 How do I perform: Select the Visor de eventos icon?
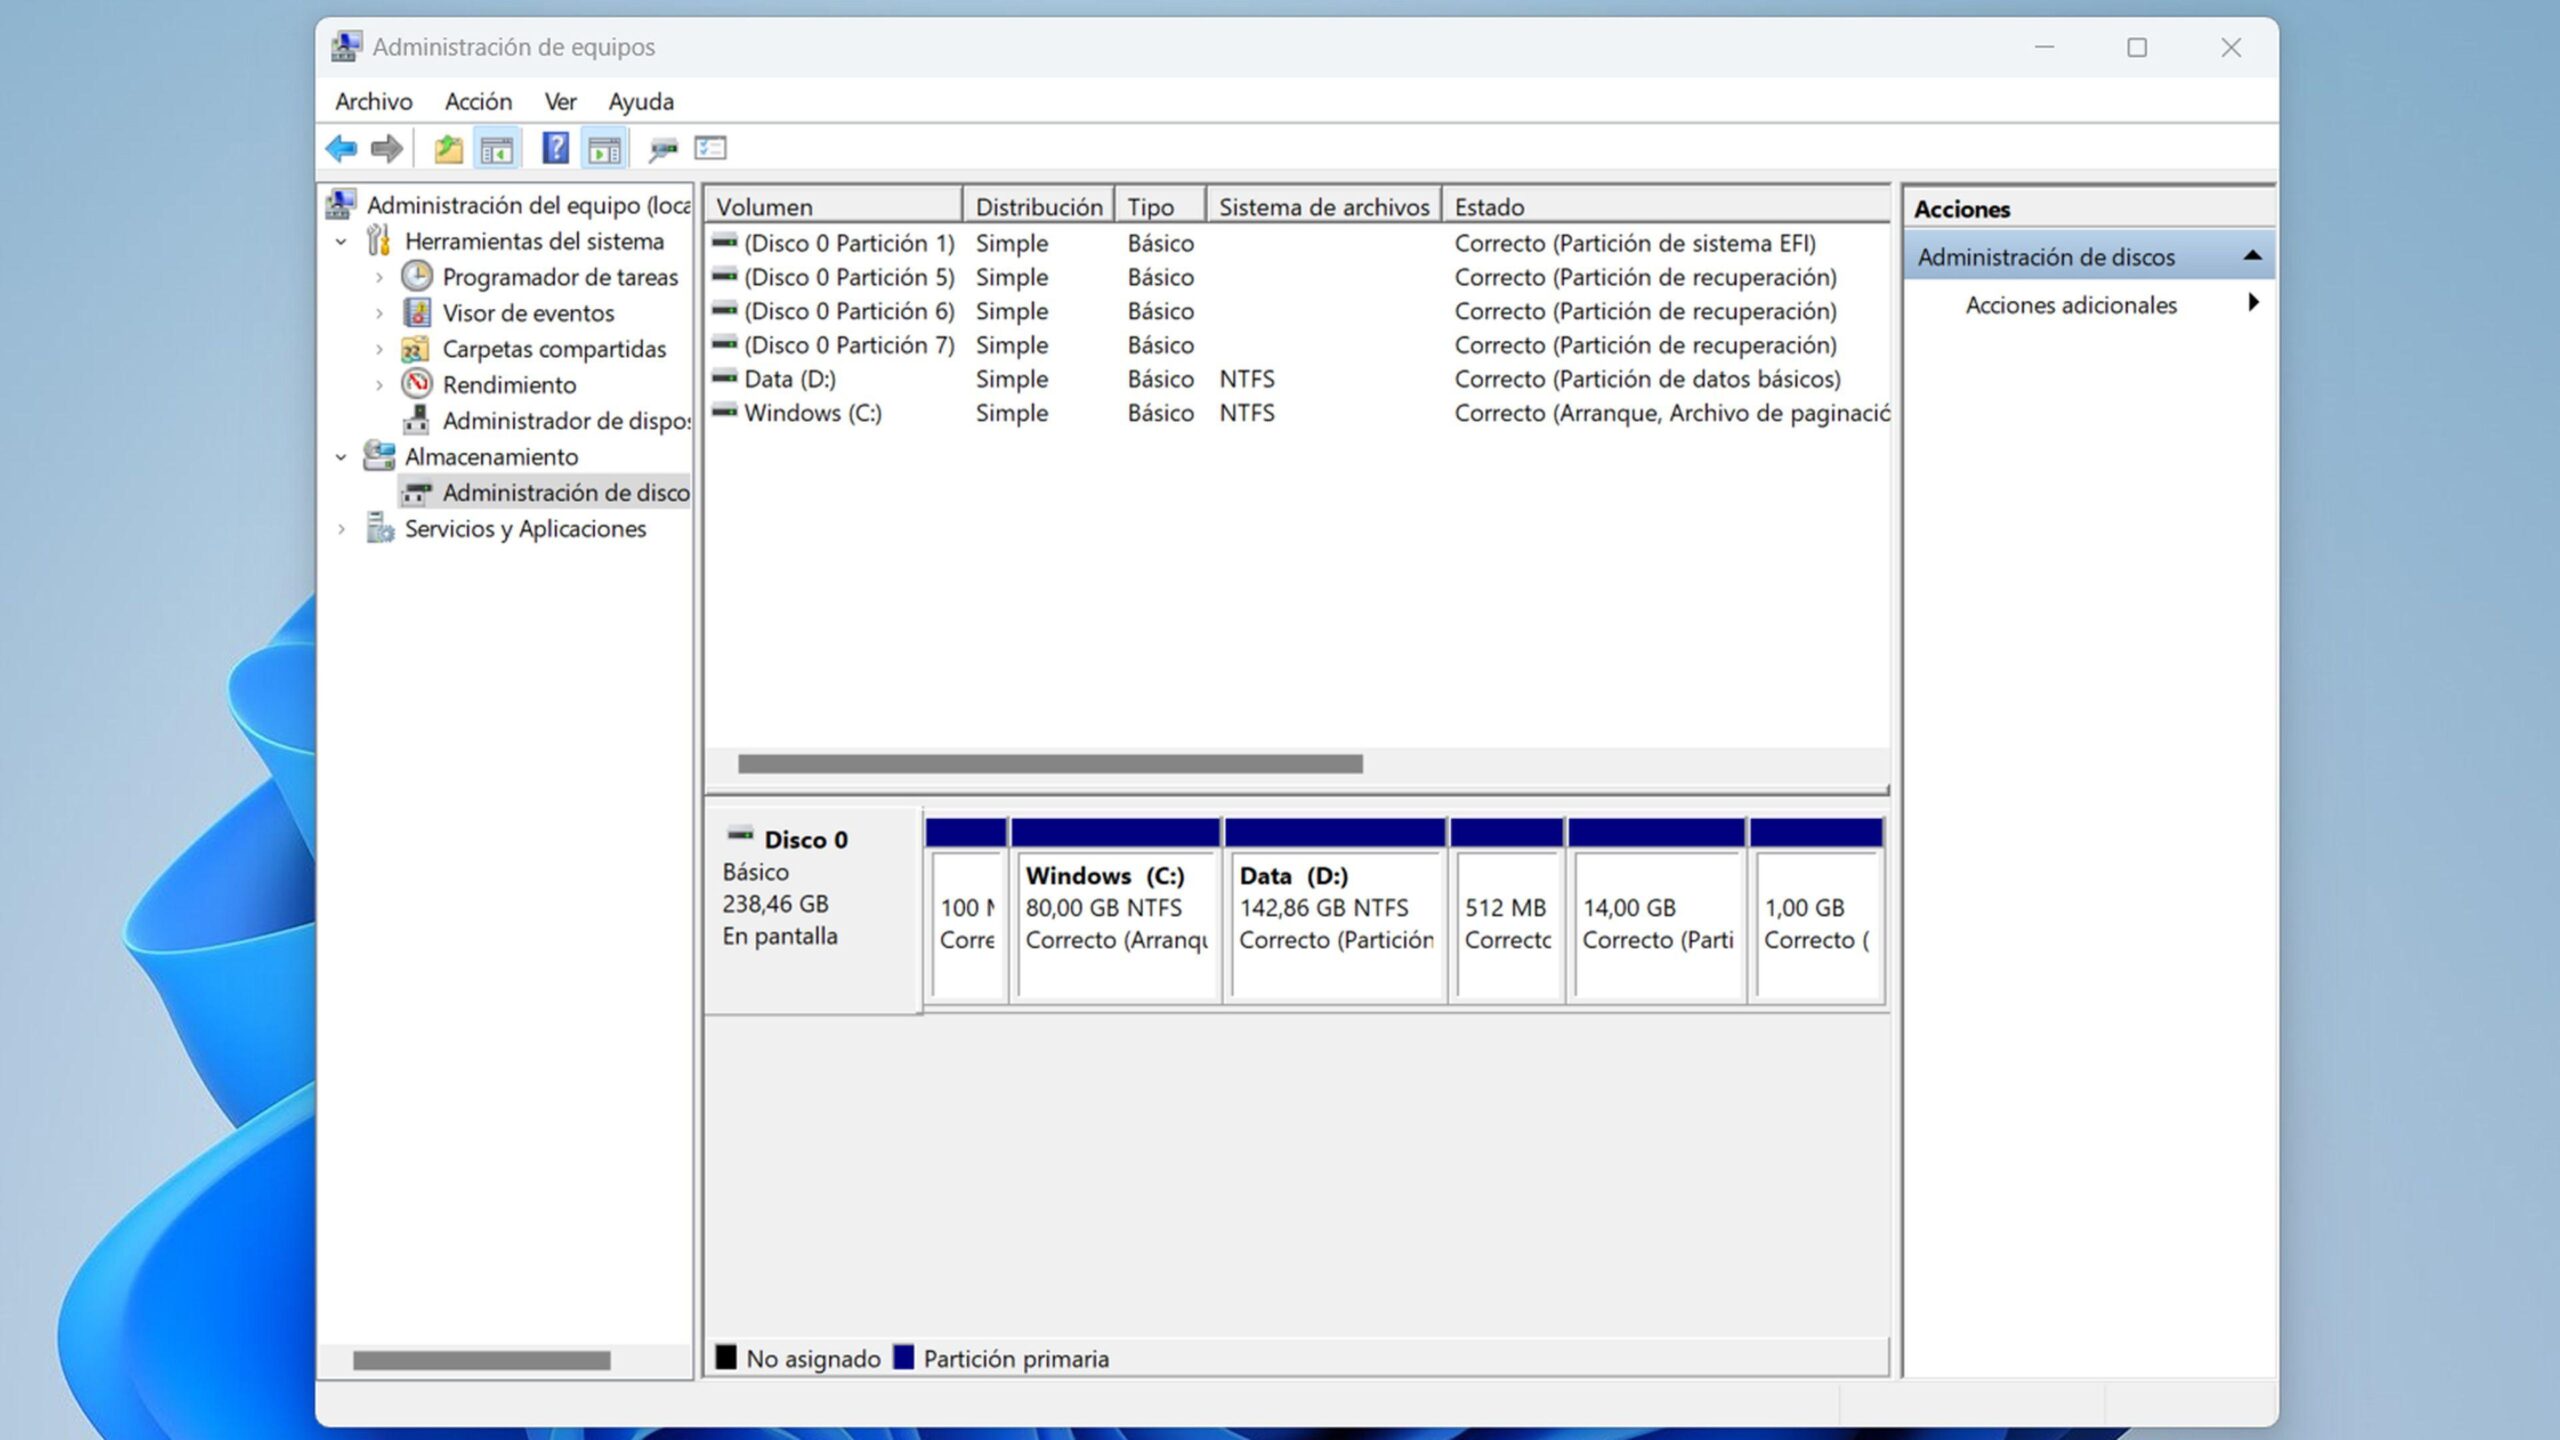[x=416, y=312]
